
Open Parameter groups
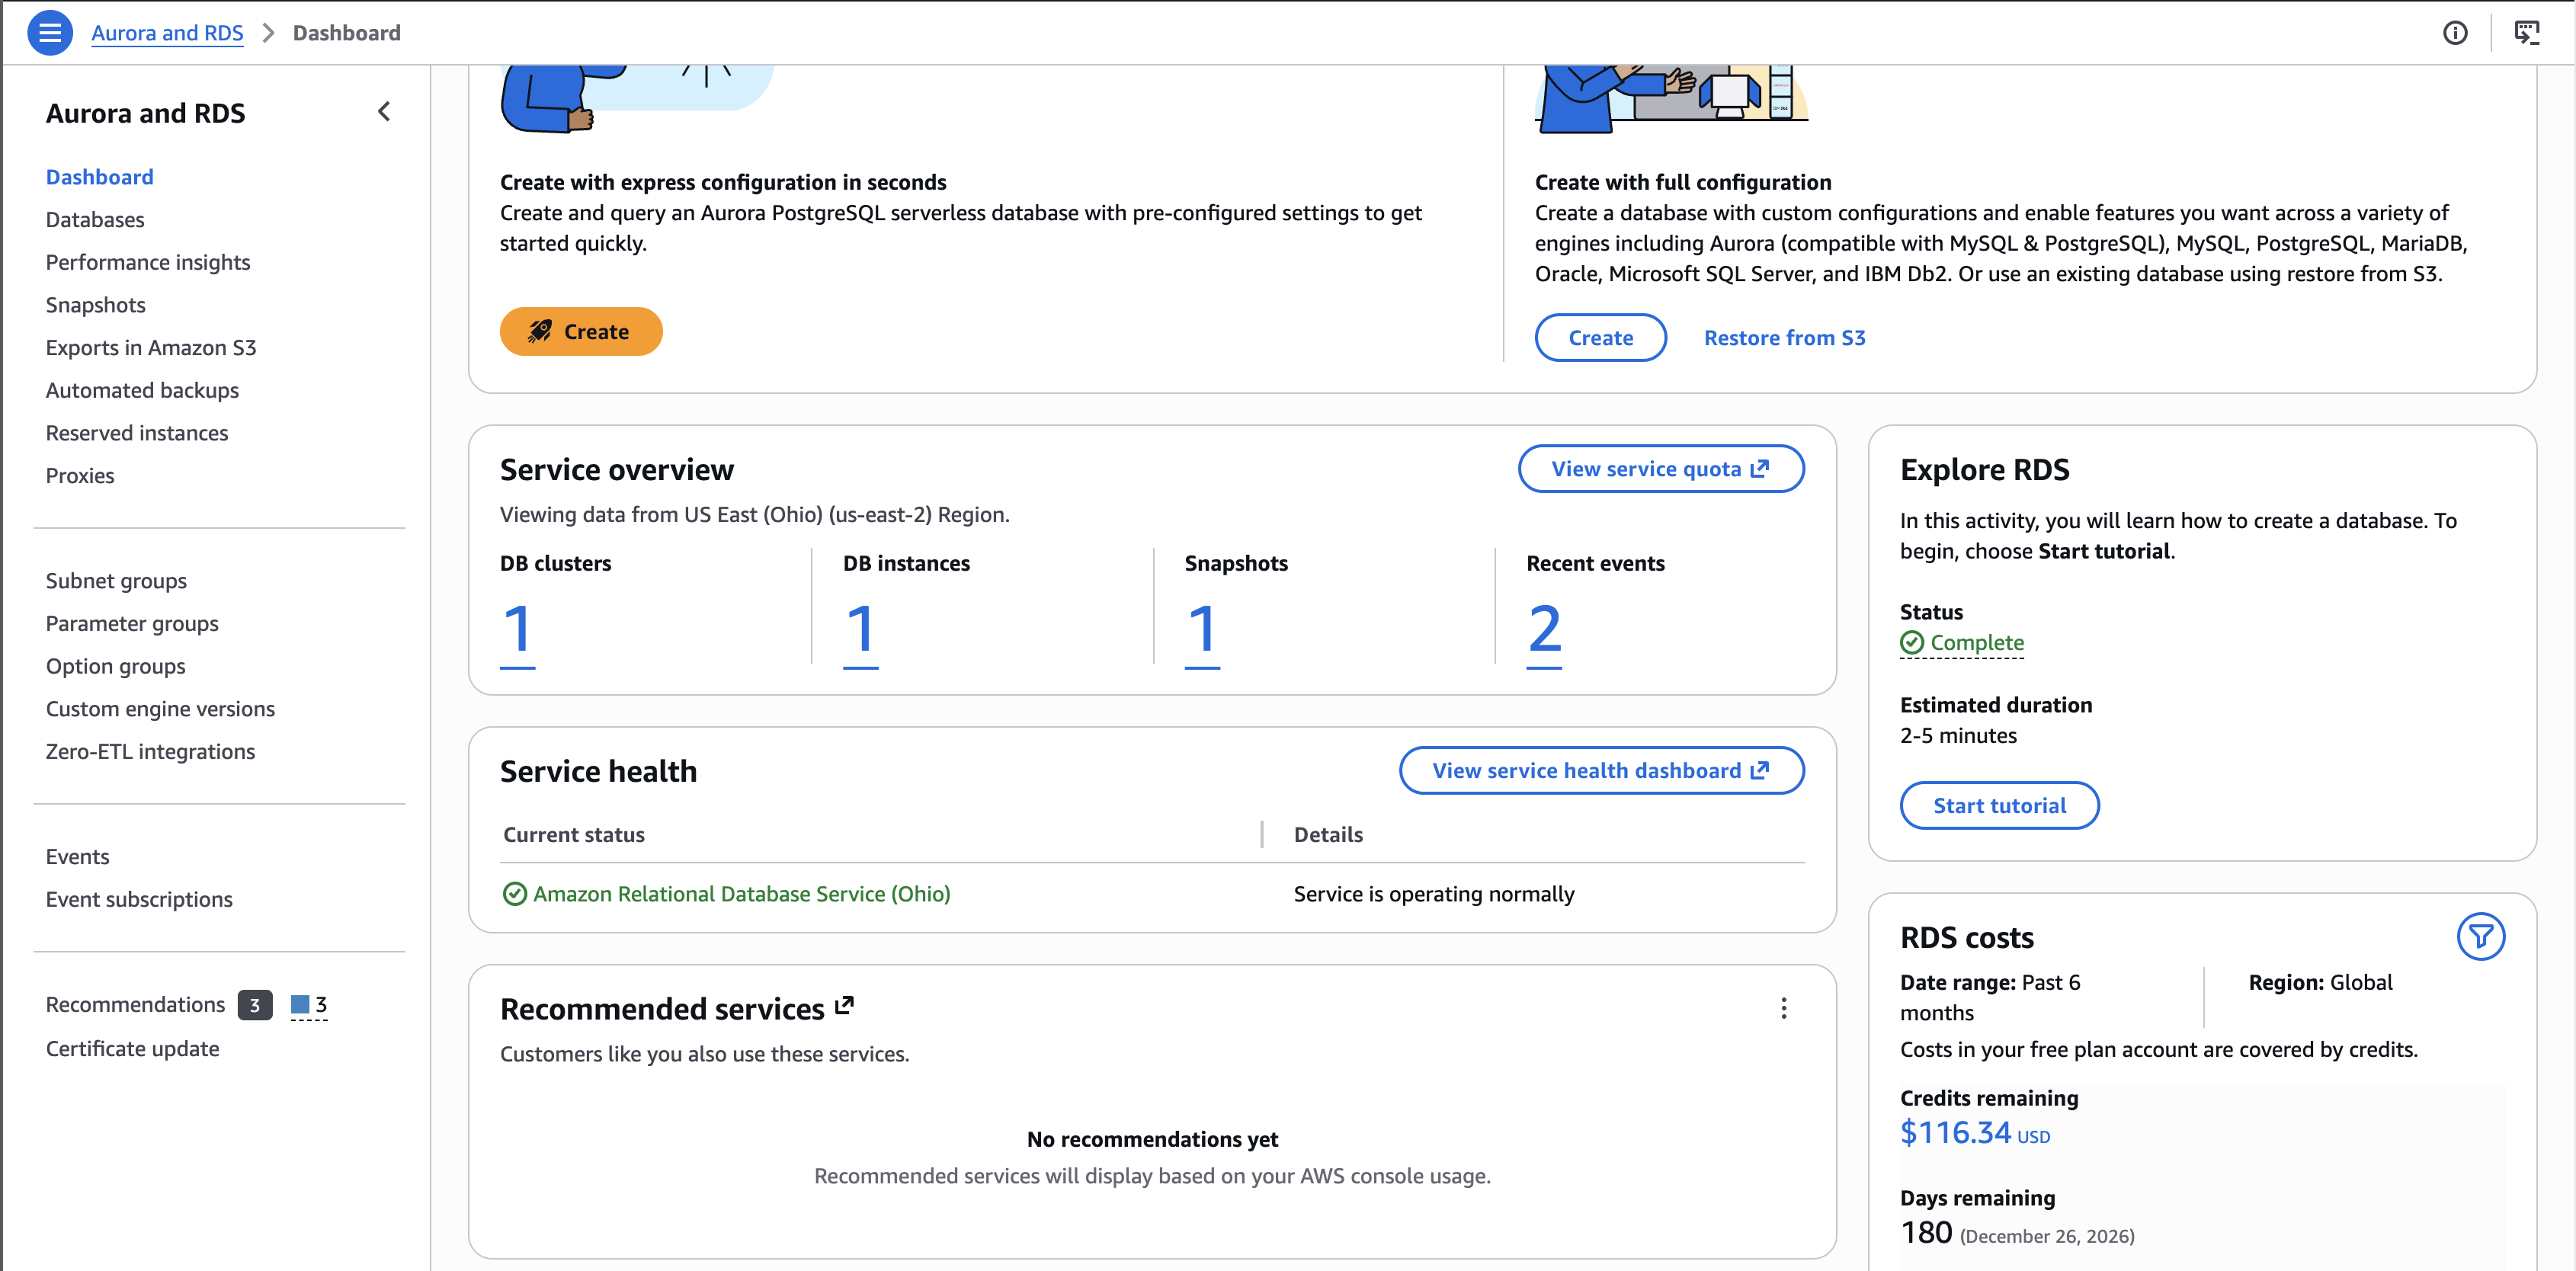(x=132, y=624)
